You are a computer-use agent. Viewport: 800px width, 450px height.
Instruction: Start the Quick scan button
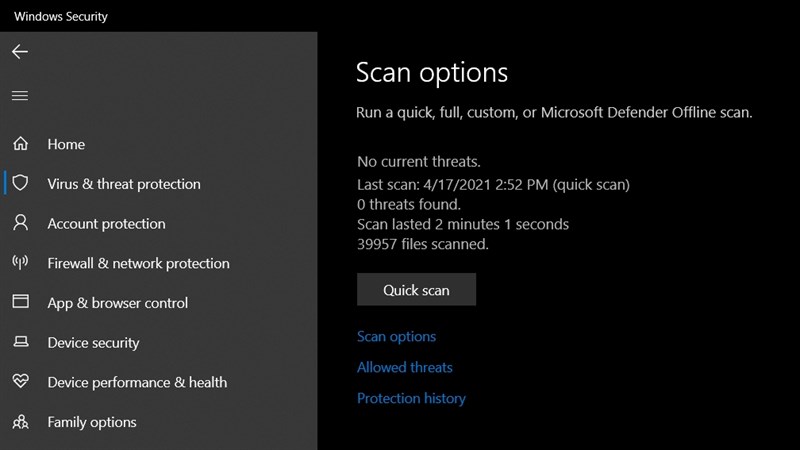416,290
